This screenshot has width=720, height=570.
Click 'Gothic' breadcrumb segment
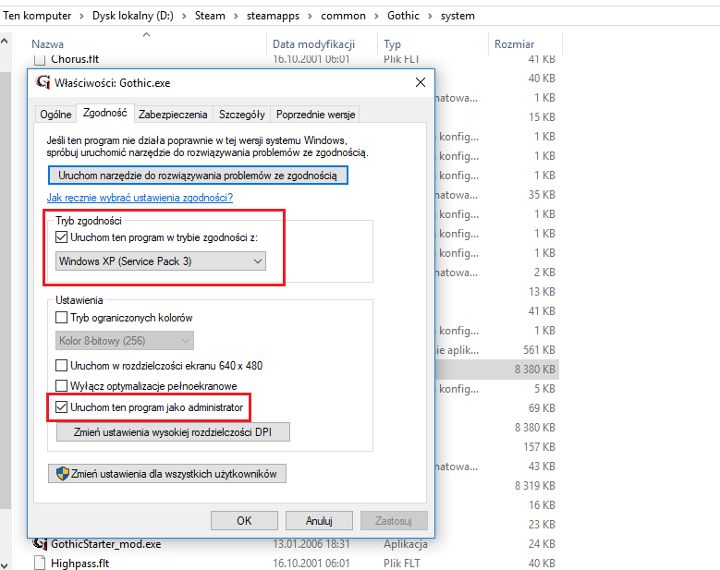click(x=403, y=16)
